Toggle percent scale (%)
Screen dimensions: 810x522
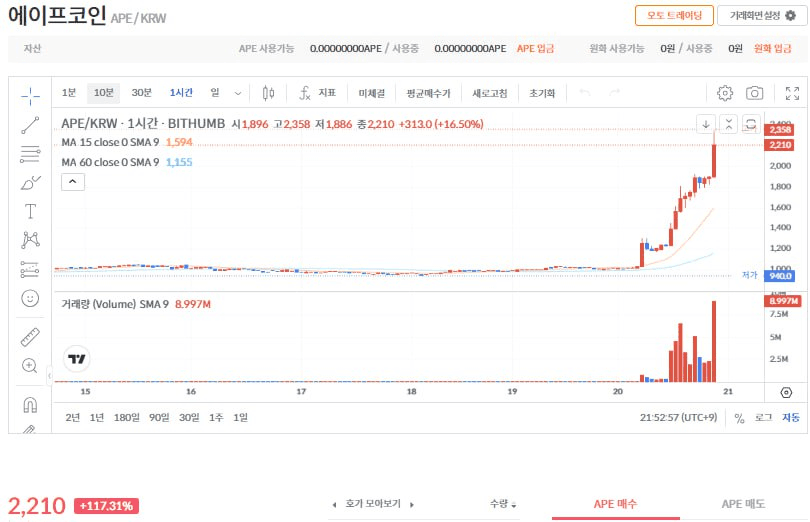pos(739,418)
